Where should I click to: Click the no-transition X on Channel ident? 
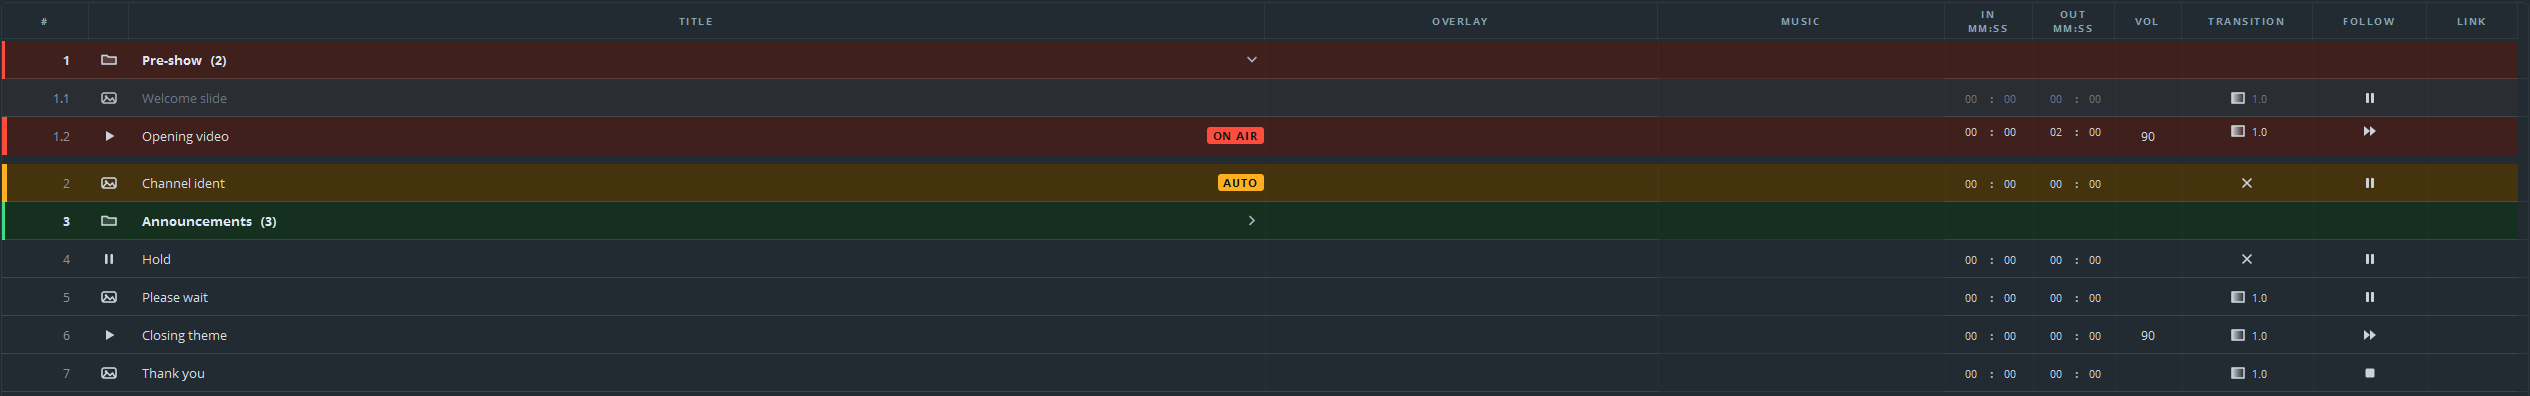click(2246, 183)
